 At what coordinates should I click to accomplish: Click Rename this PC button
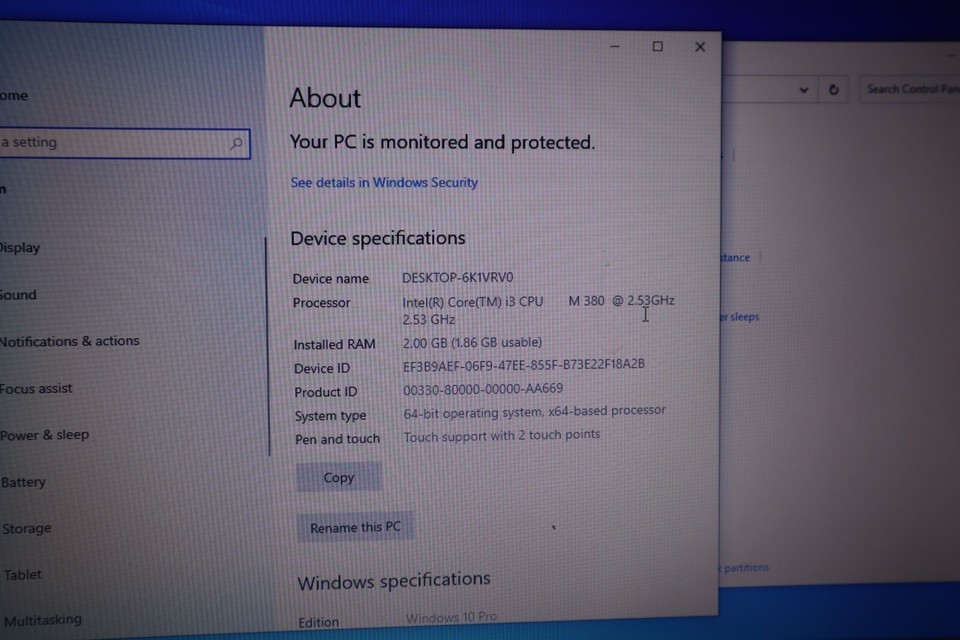(x=355, y=527)
